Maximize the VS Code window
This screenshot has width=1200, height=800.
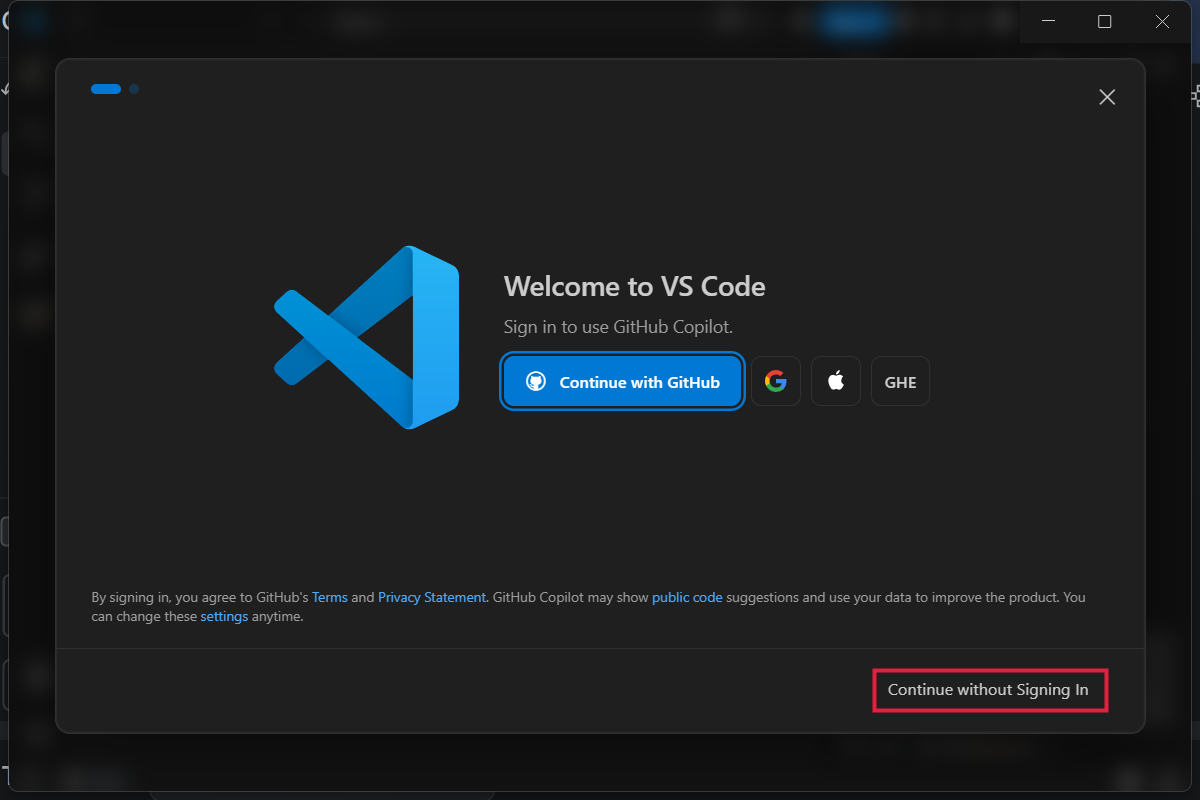(1105, 21)
